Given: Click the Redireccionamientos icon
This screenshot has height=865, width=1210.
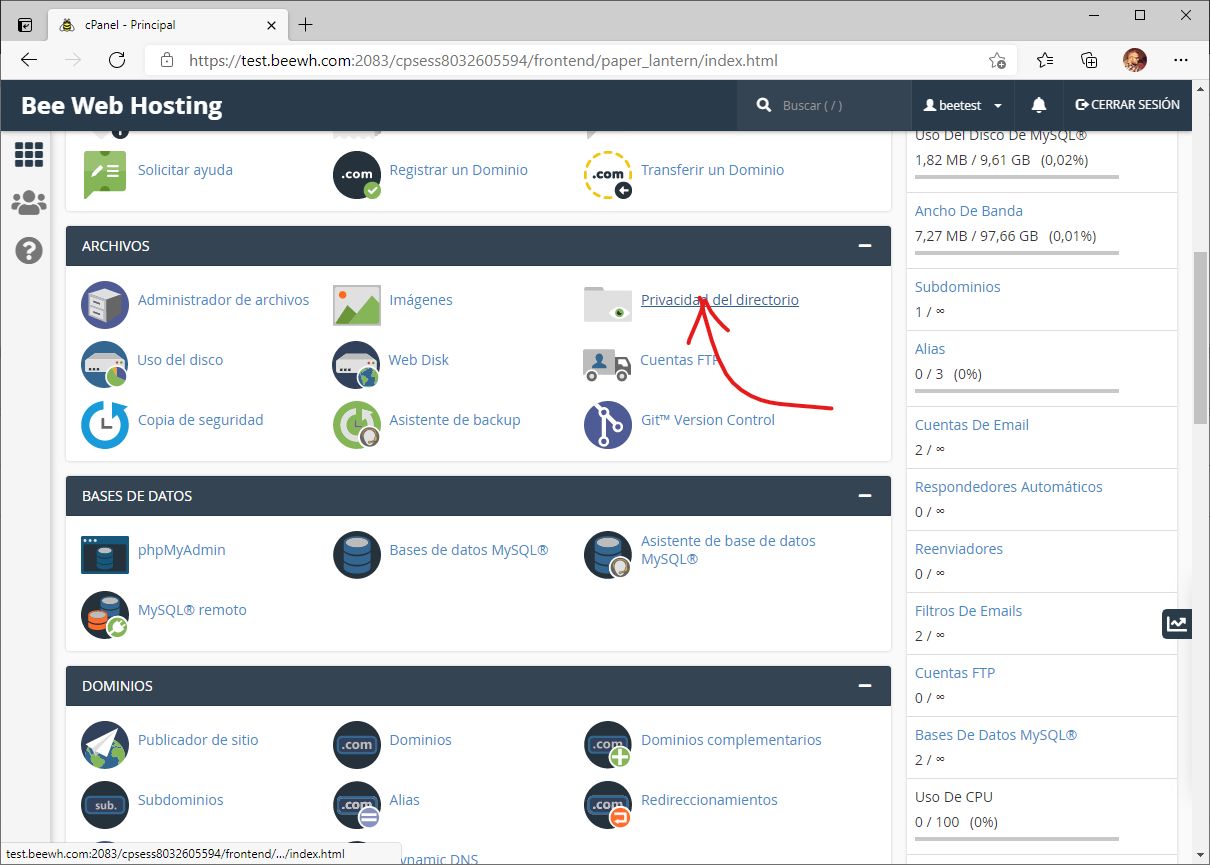Looking at the screenshot, I should pos(608,805).
